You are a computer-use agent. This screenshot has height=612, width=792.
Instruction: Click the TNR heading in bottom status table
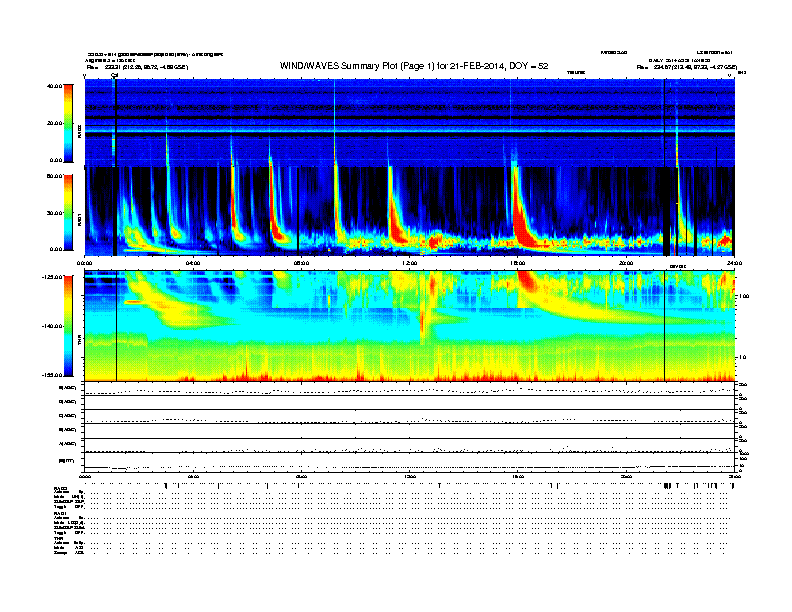pos(58,538)
